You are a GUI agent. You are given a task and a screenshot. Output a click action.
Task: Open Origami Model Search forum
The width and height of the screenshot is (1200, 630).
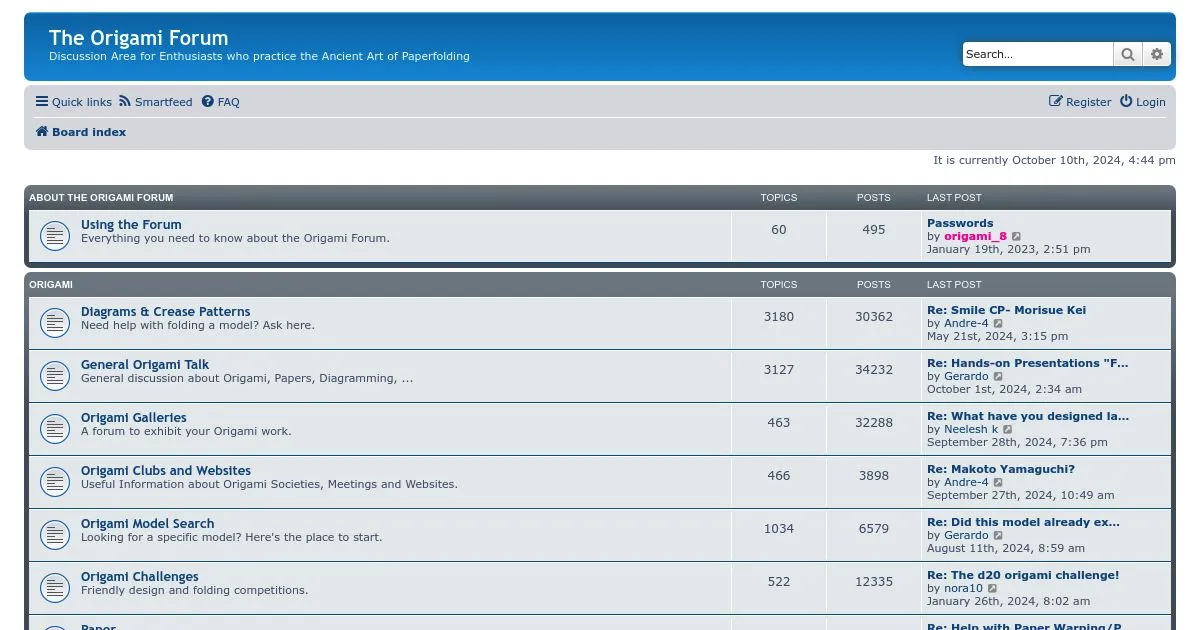click(148, 524)
